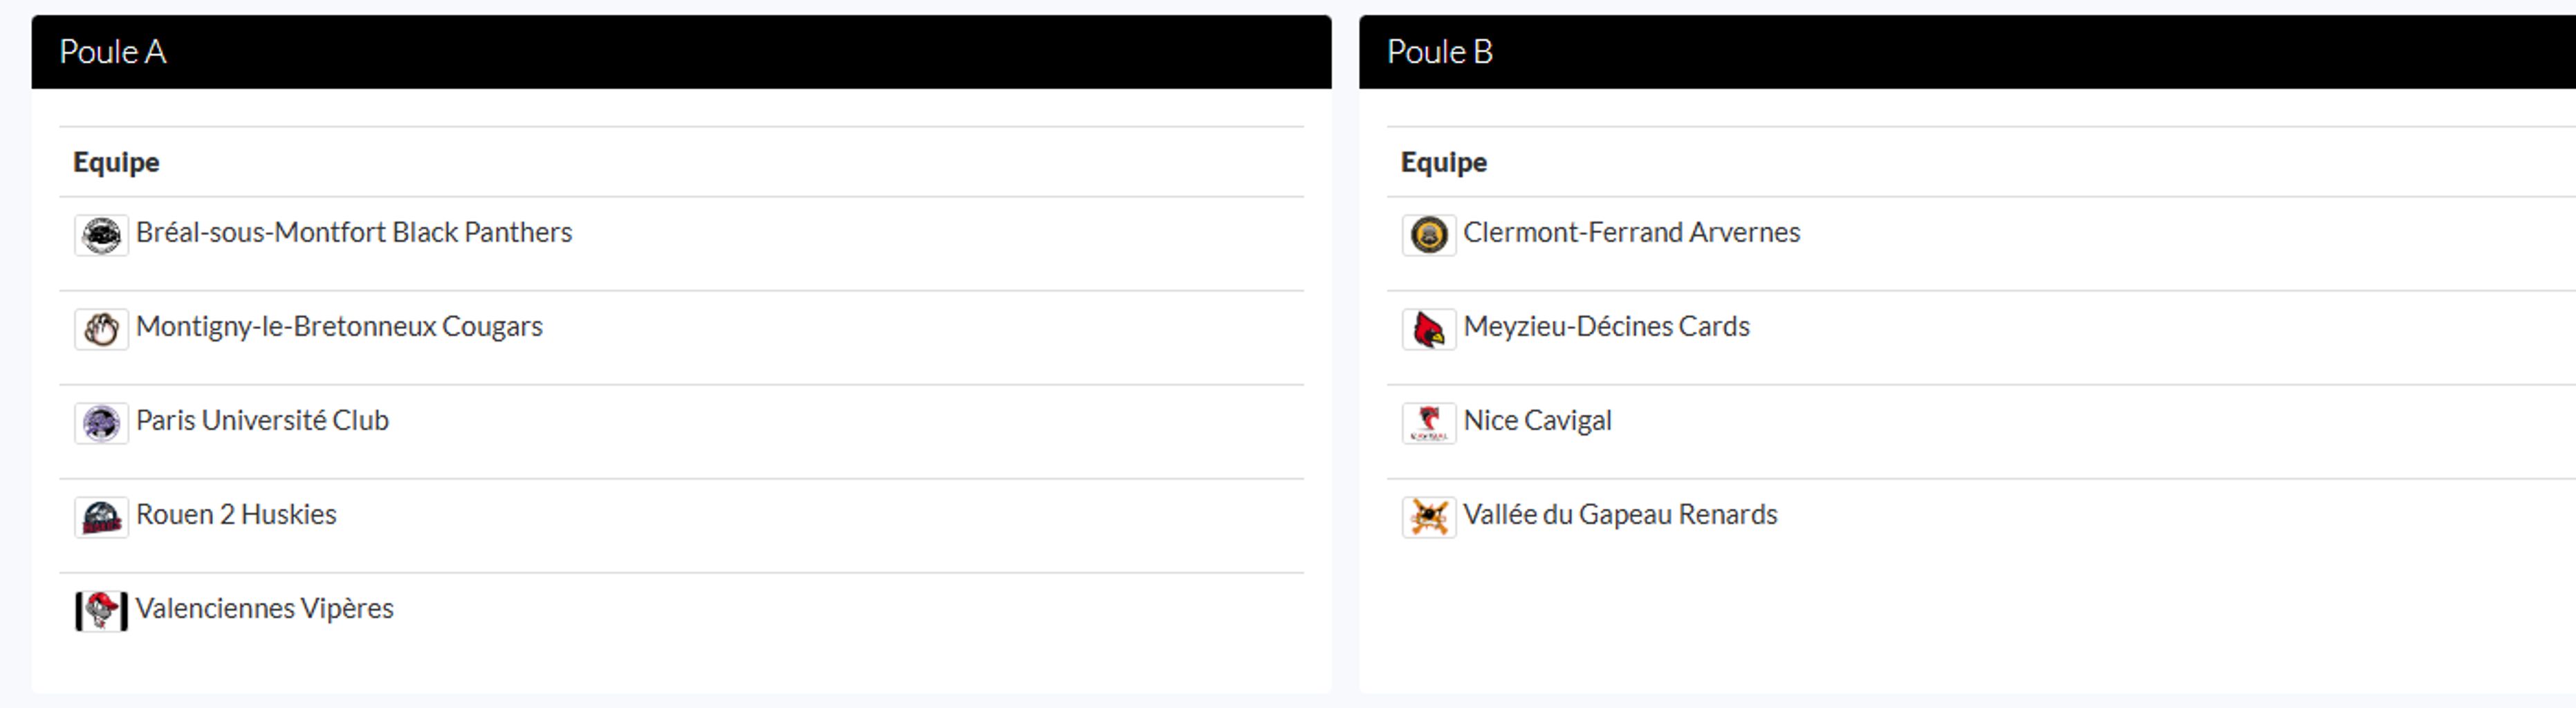Click the Clermont-Ferrand Arvernes round logo
Viewport: 2576px width, 708px height.
click(1429, 235)
